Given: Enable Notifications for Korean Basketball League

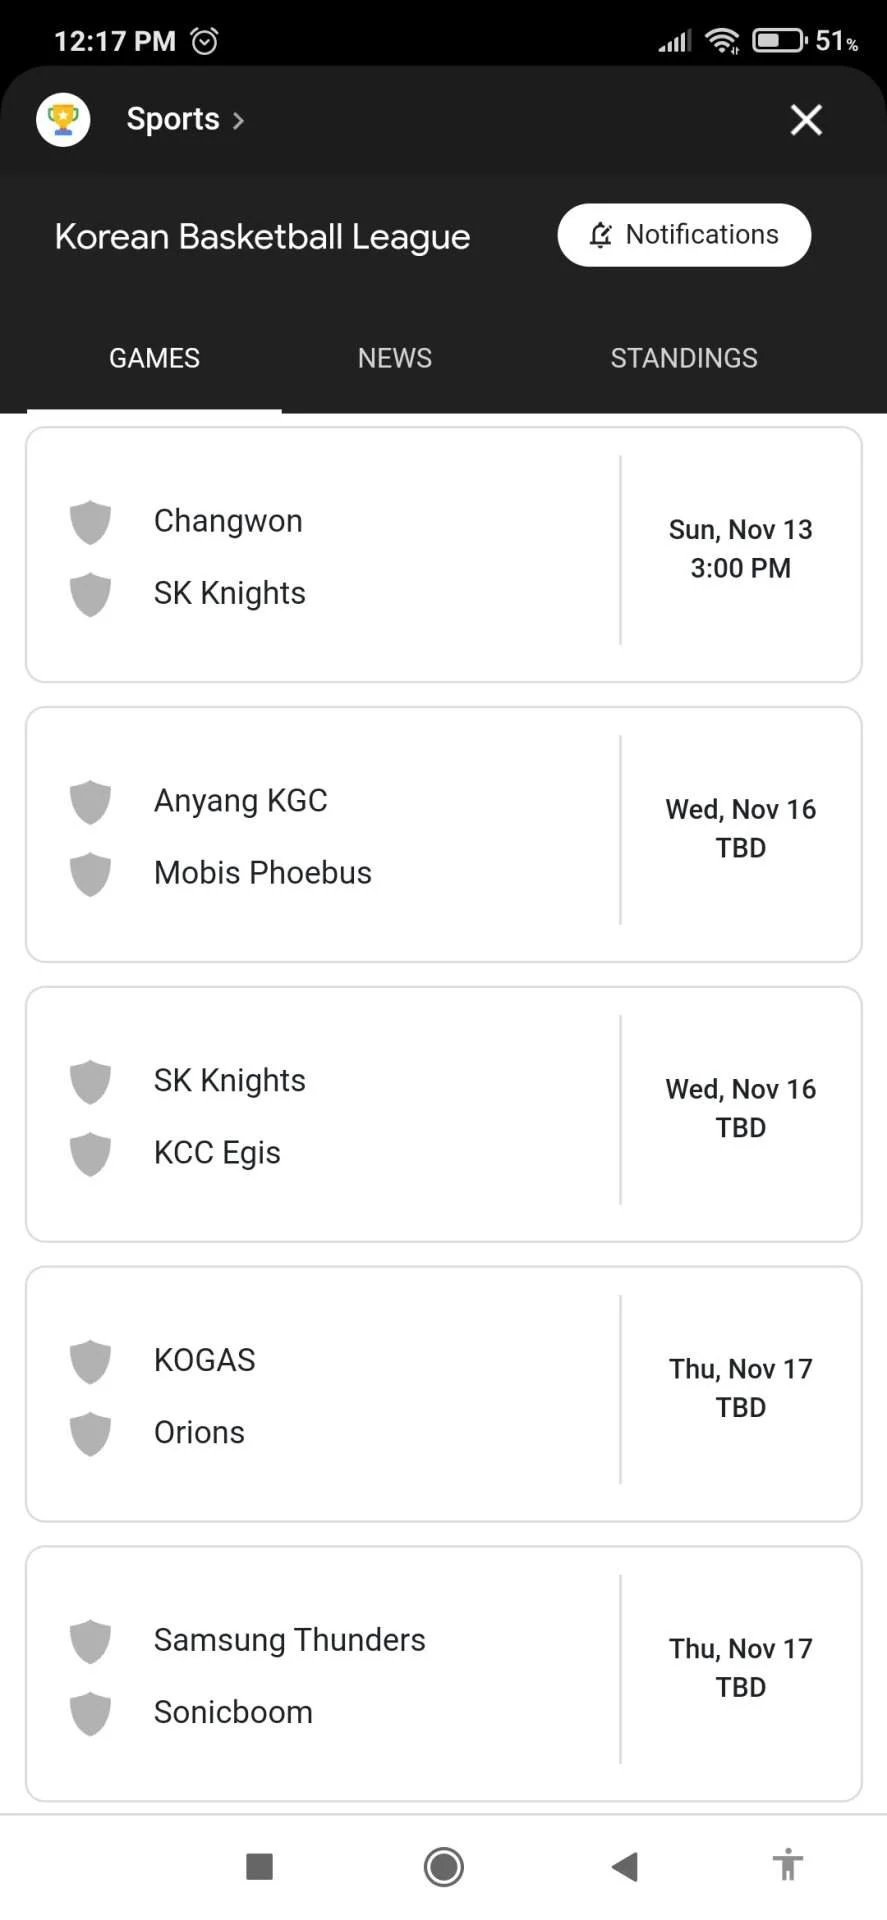Looking at the screenshot, I should (684, 235).
